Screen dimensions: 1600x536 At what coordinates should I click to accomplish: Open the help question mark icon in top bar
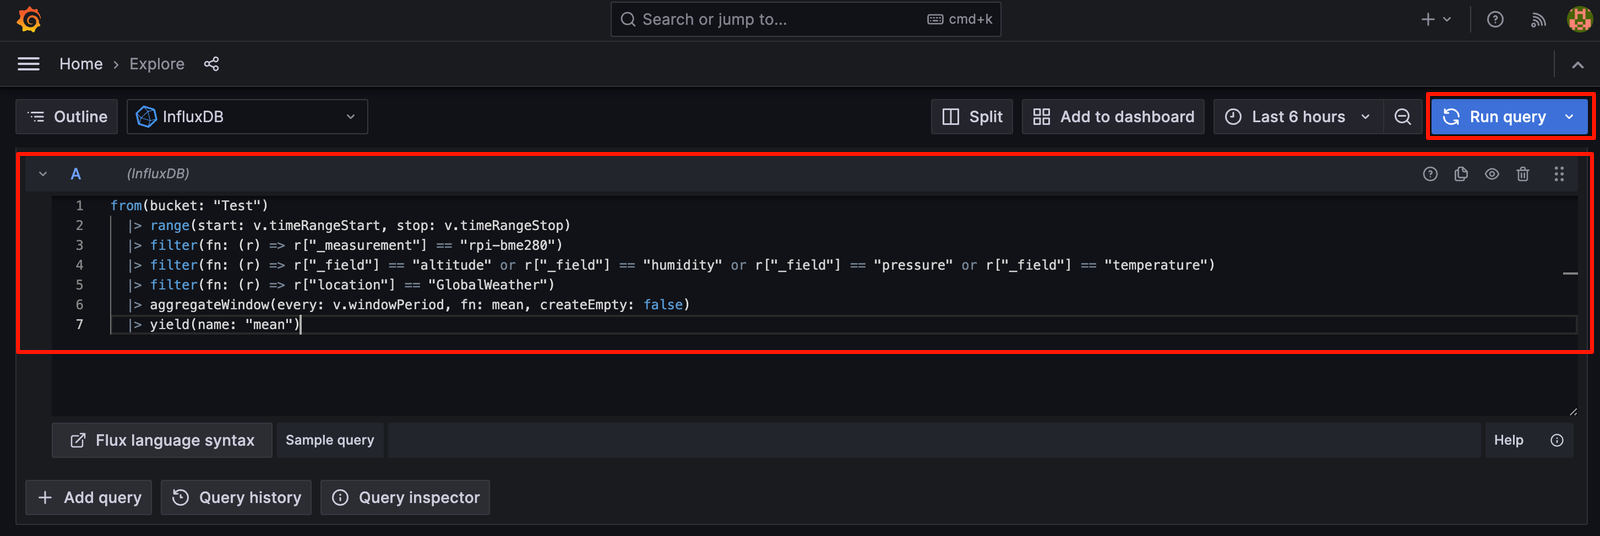1495,19
